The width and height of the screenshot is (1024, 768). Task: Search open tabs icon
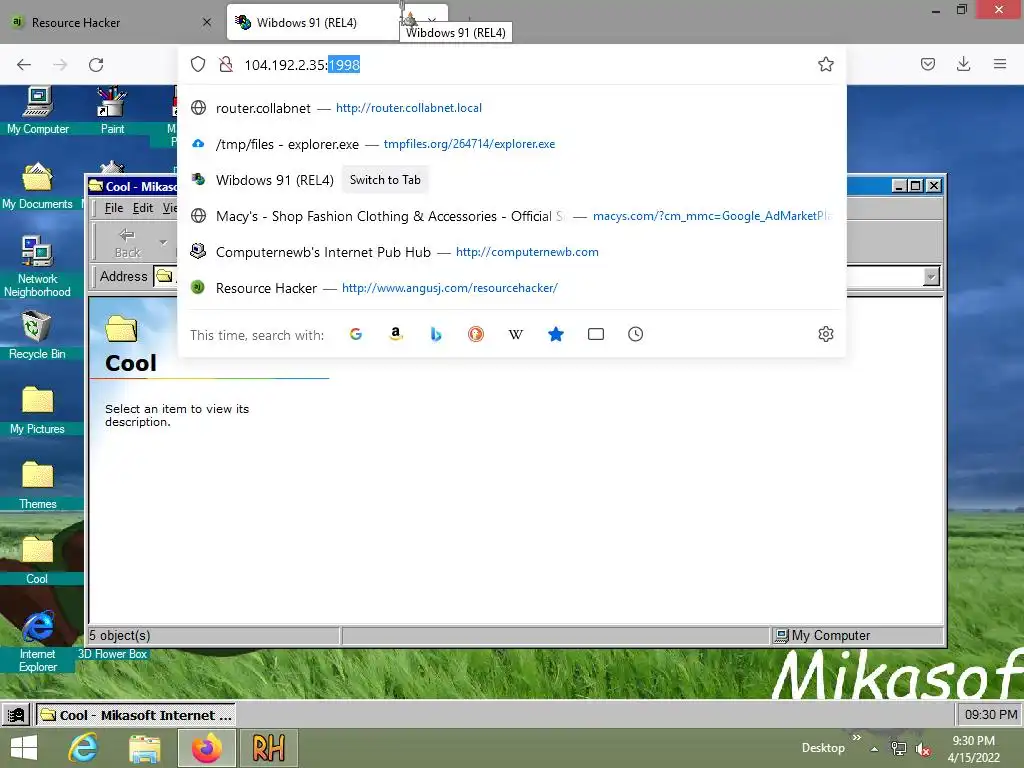pyautogui.click(x=596, y=334)
